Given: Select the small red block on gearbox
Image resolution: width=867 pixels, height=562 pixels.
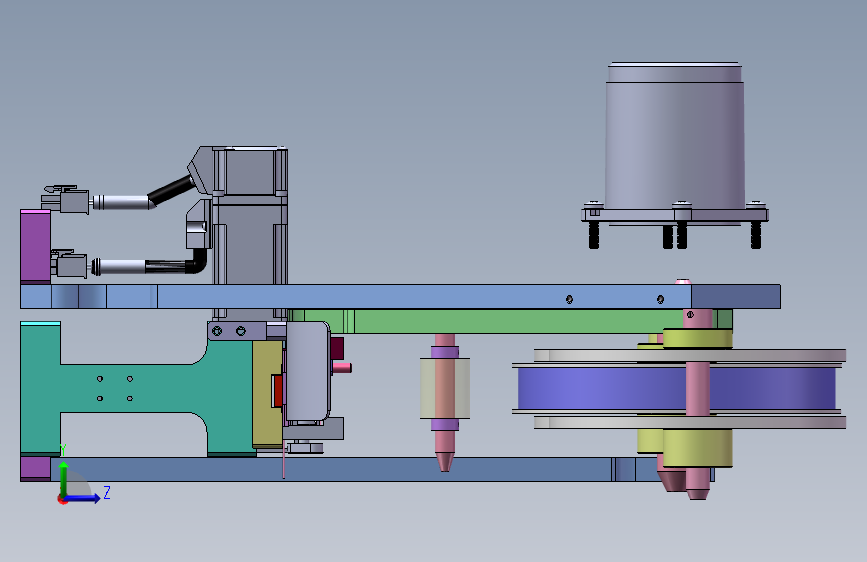Looking at the screenshot, I should 276,390.
